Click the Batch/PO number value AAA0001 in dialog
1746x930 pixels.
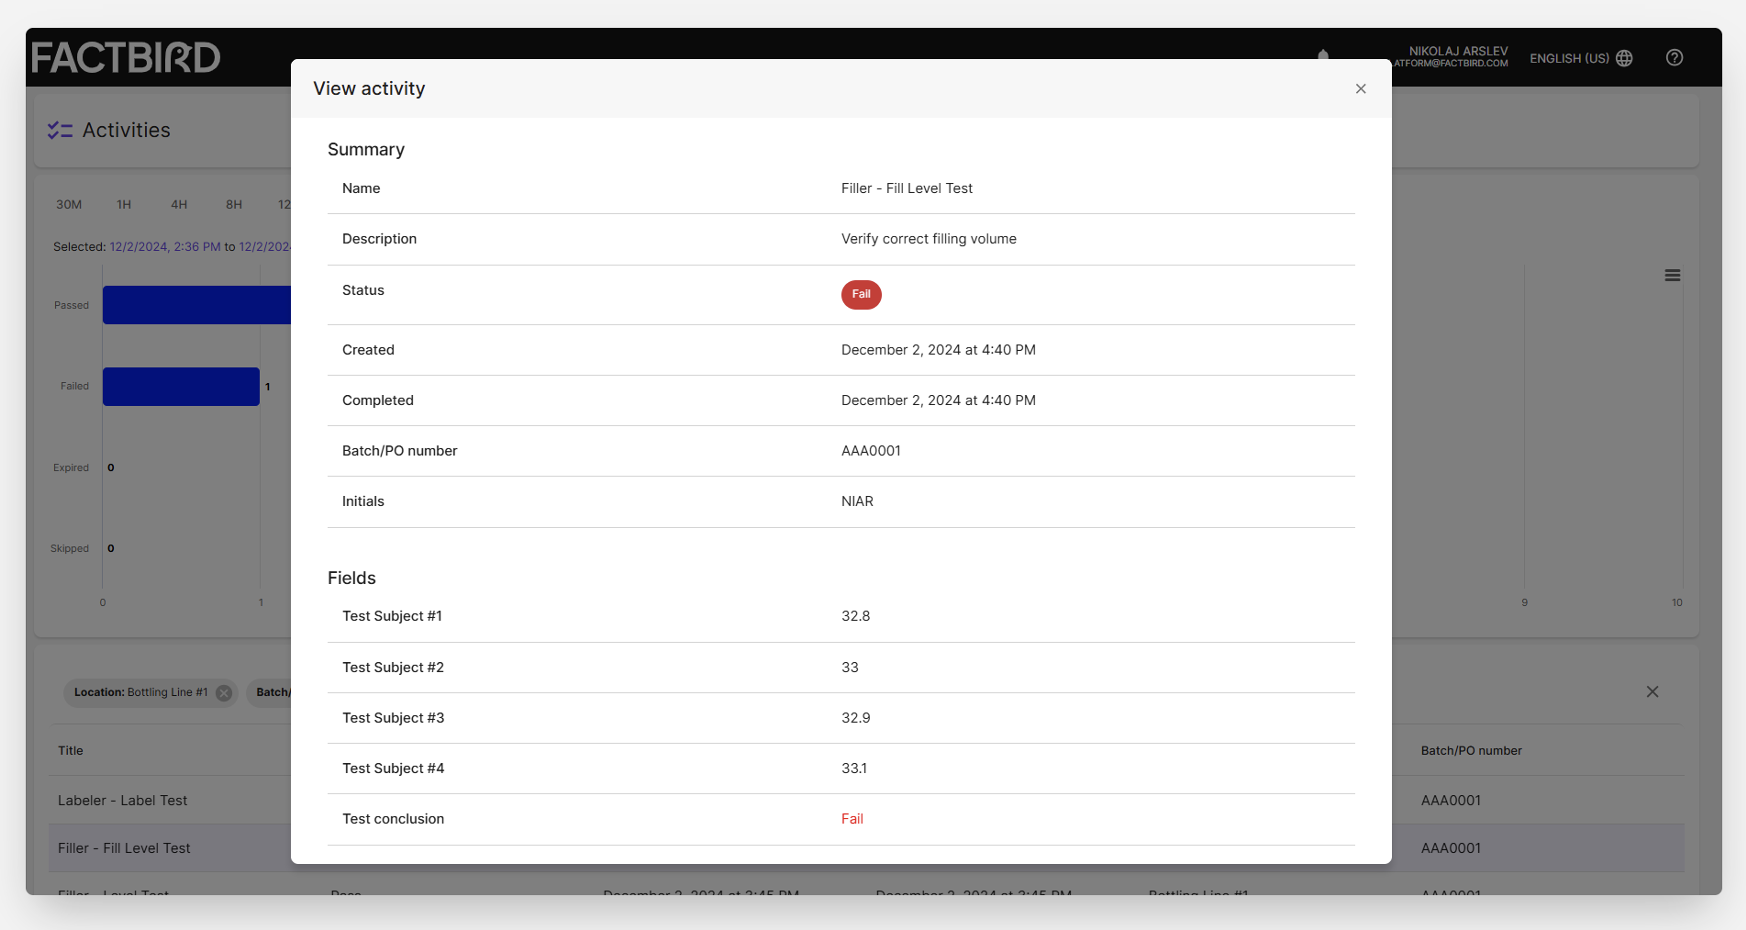871,451
